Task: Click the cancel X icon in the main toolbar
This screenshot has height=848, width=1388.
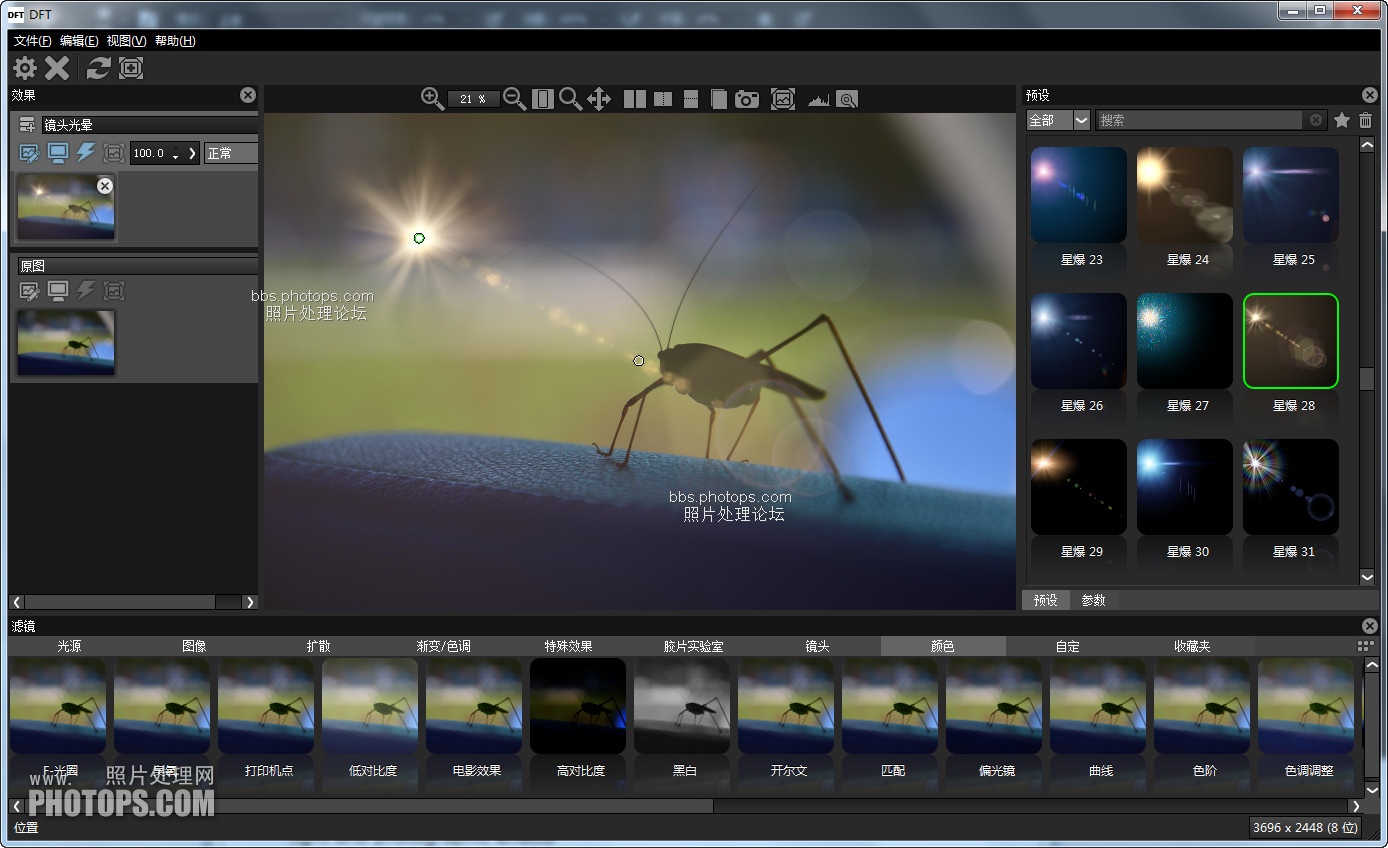Action: pyautogui.click(x=58, y=68)
